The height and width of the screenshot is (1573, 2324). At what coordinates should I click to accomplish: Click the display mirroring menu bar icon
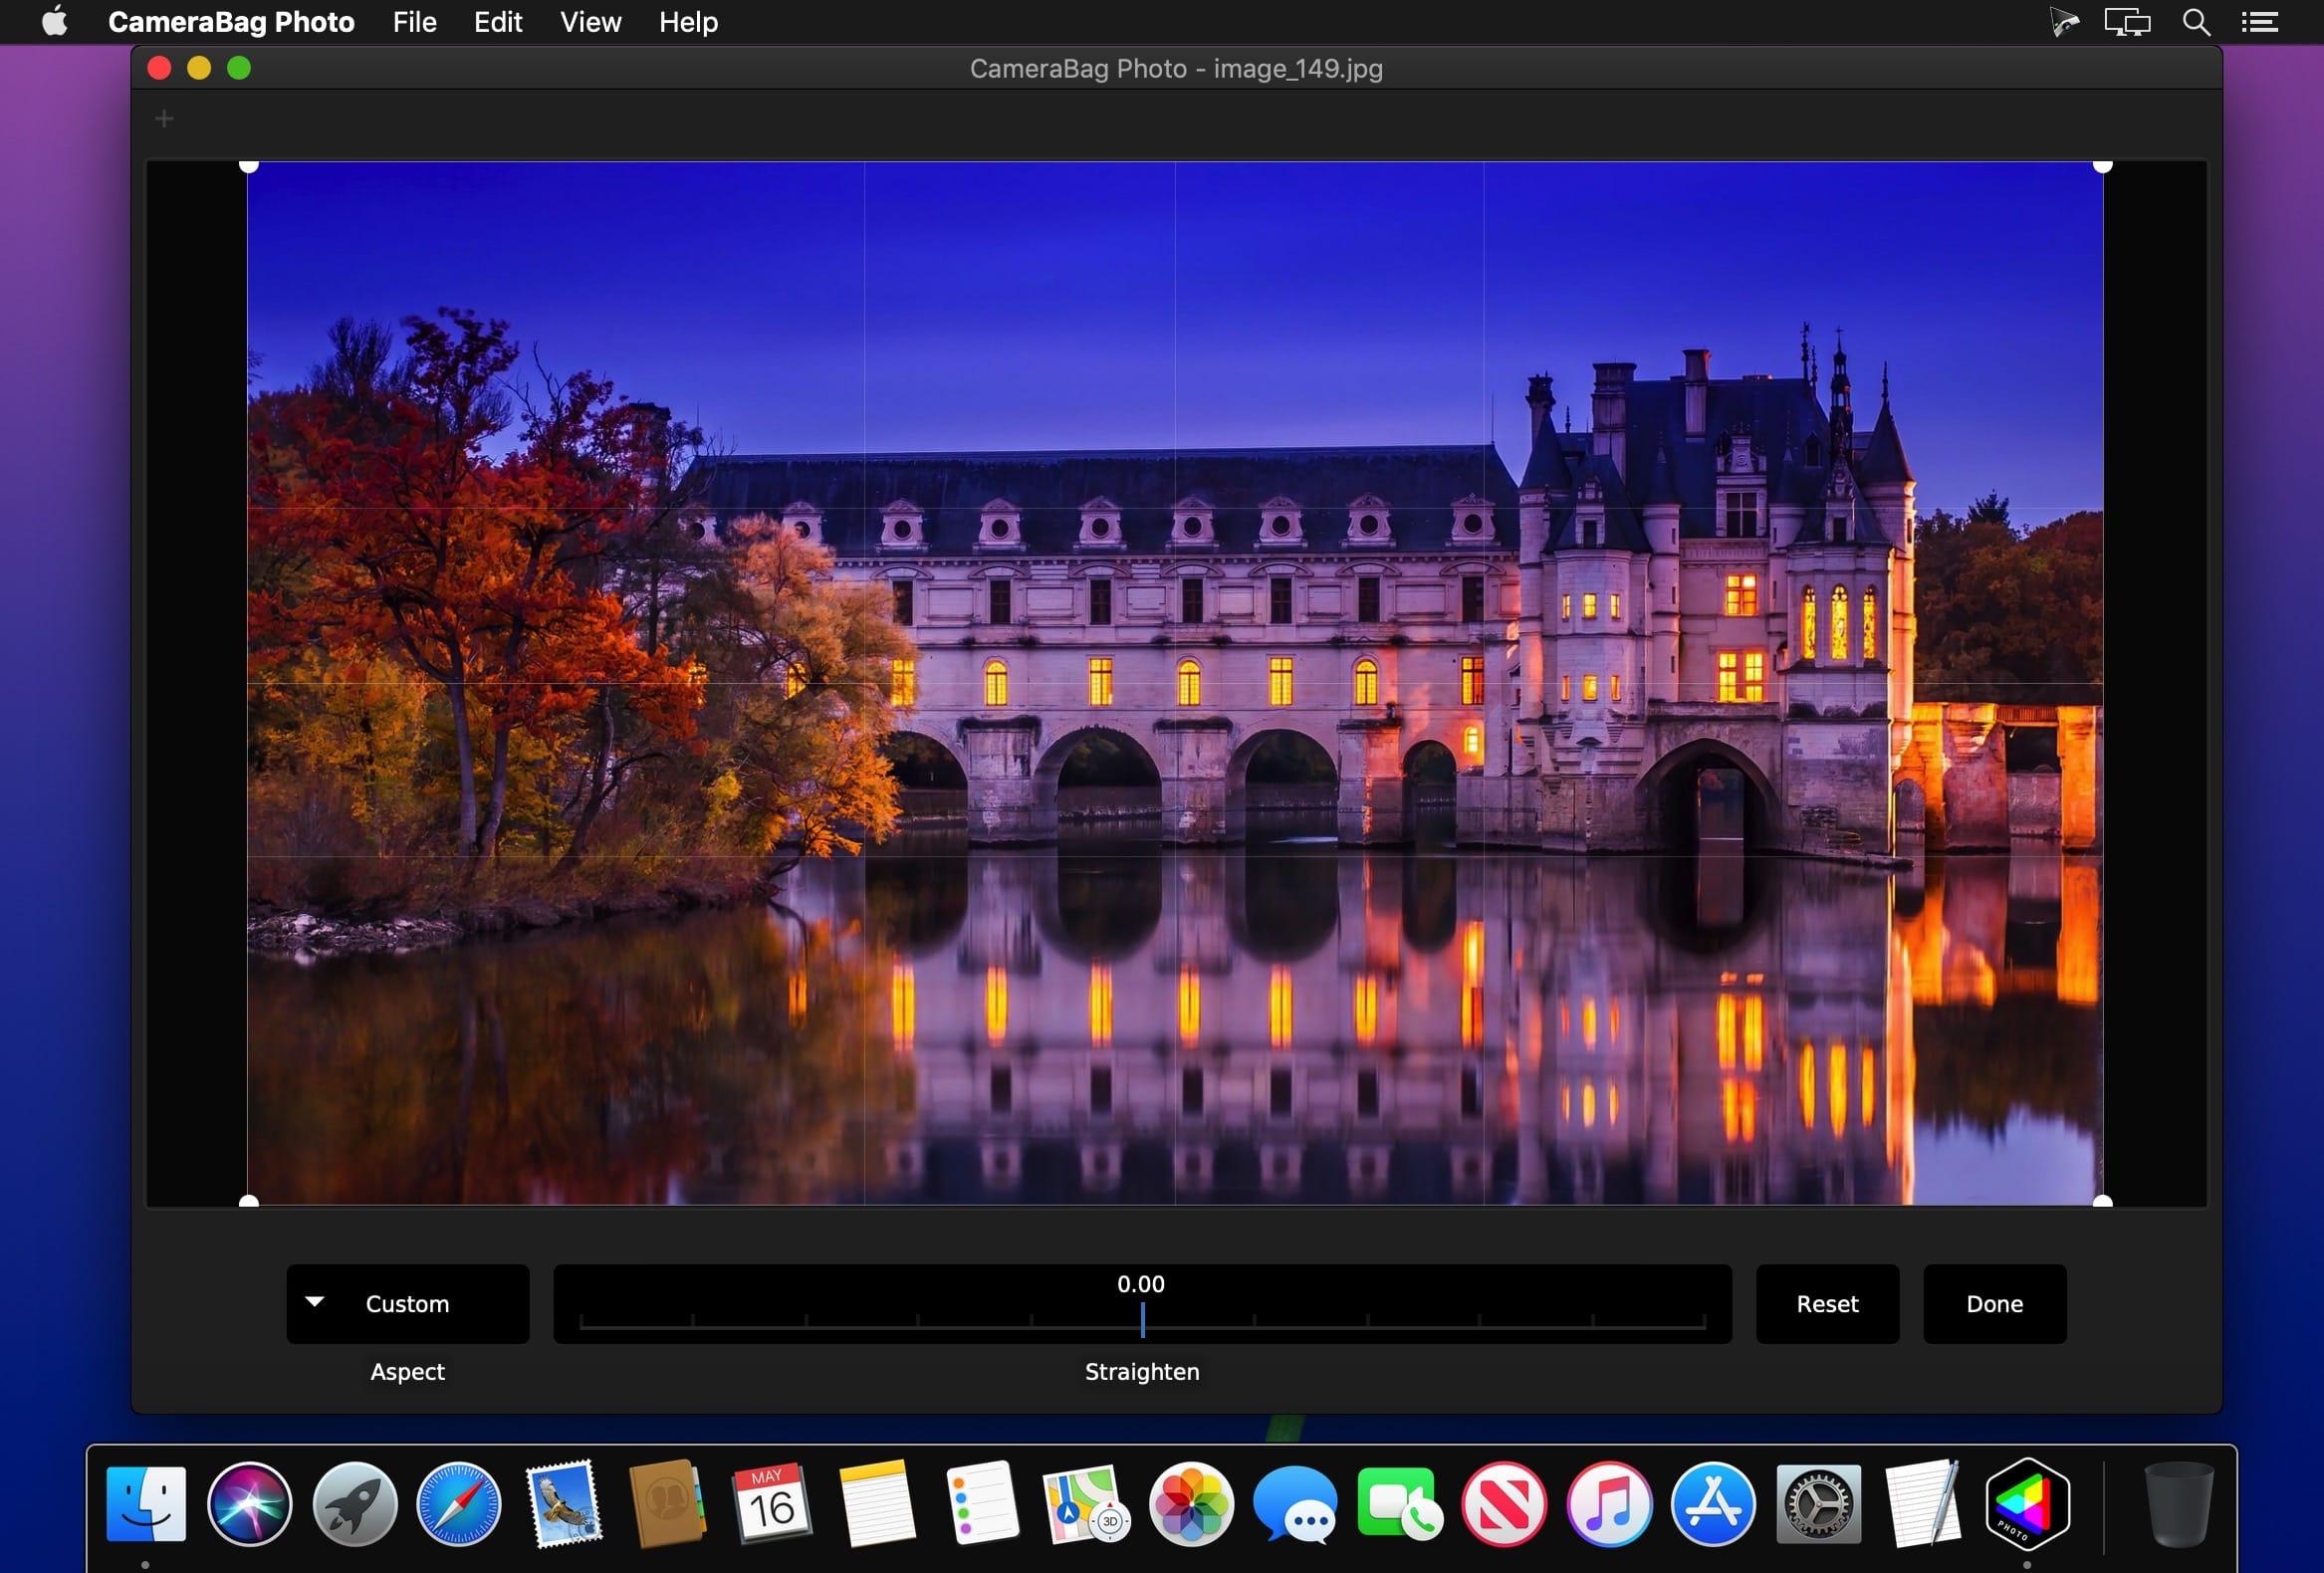click(2126, 22)
